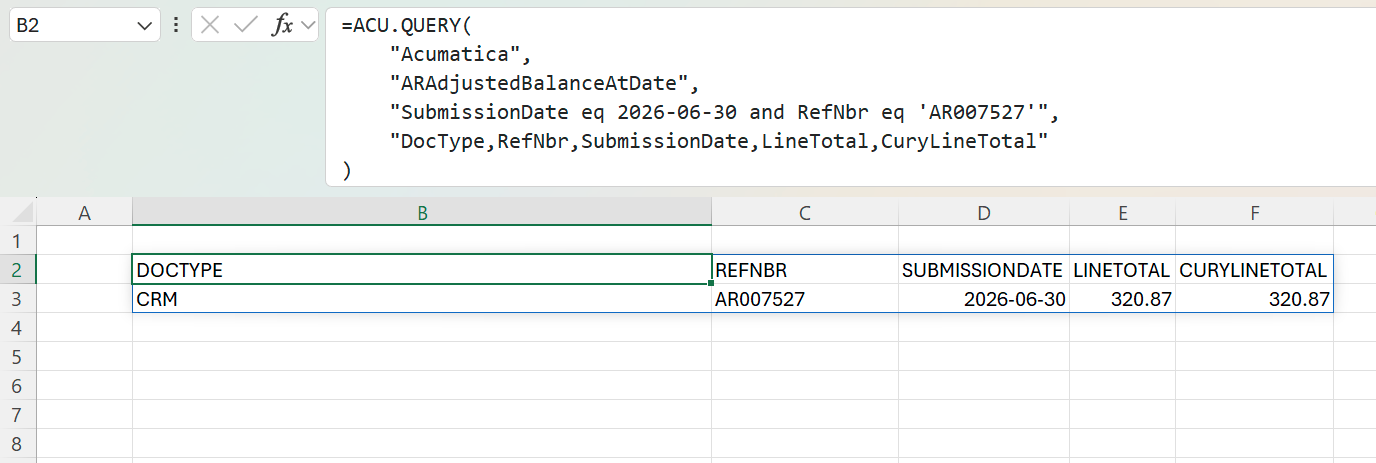Select row 6 header
This screenshot has width=1376, height=463.
pos(18,386)
